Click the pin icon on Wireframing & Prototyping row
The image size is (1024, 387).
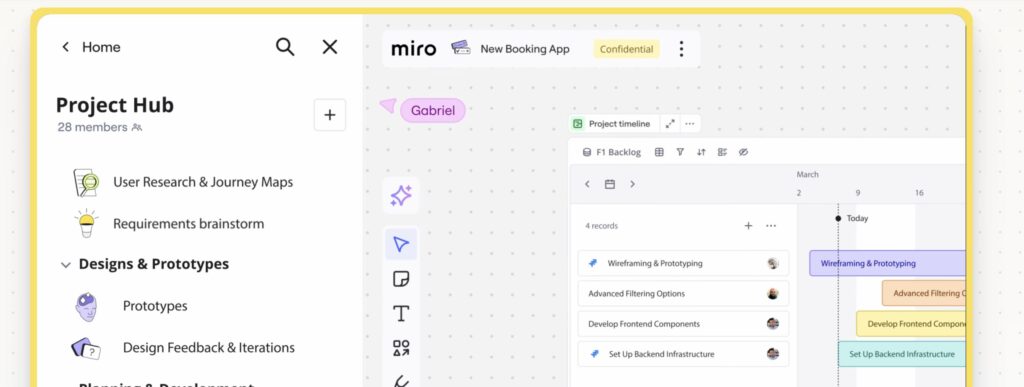tap(593, 263)
